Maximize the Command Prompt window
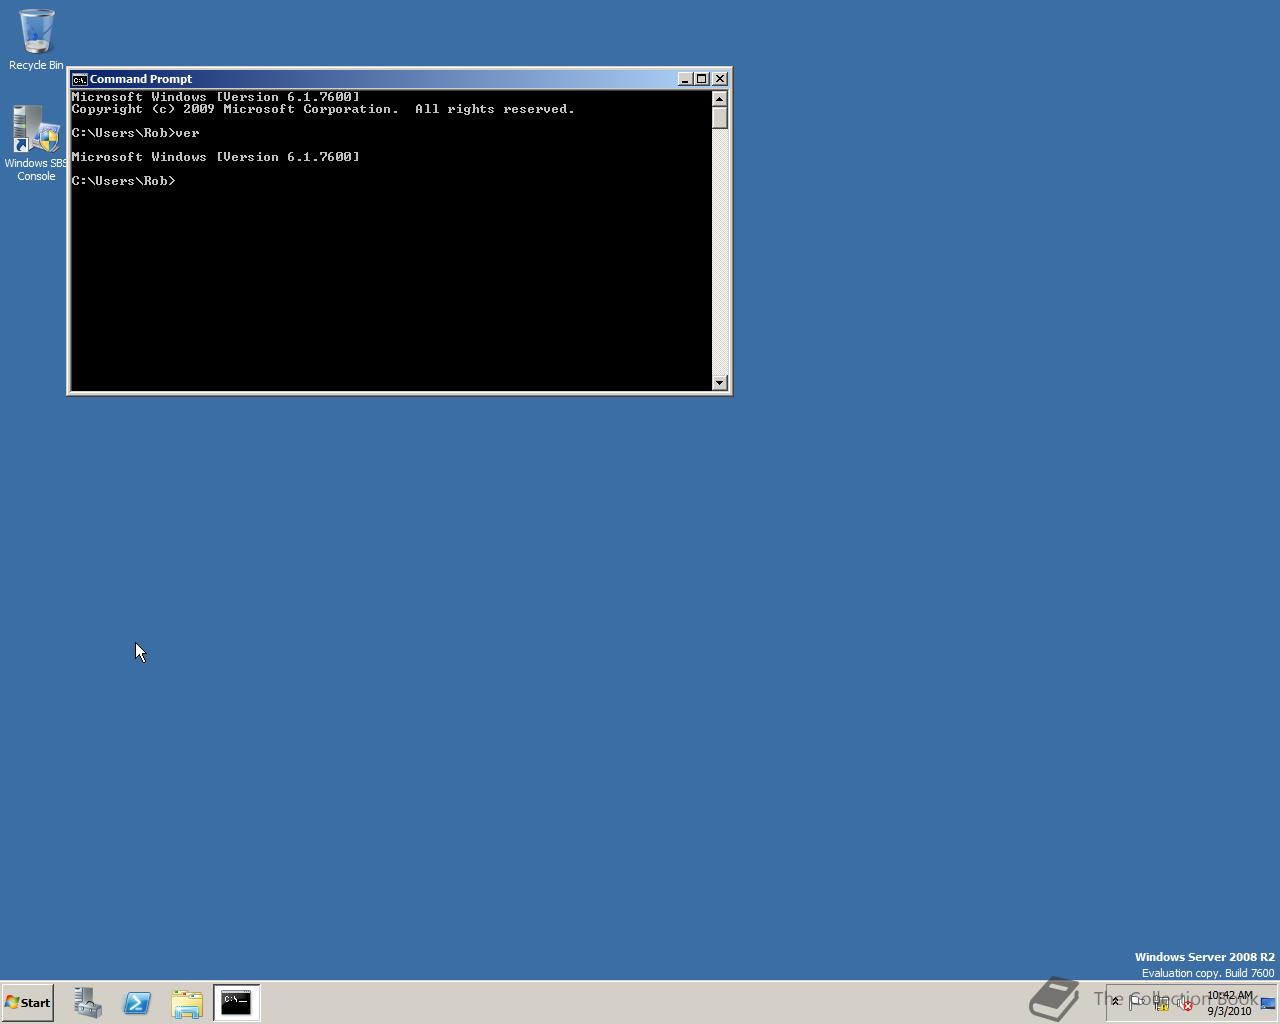Viewport: 1280px width, 1024px height. 701,79
